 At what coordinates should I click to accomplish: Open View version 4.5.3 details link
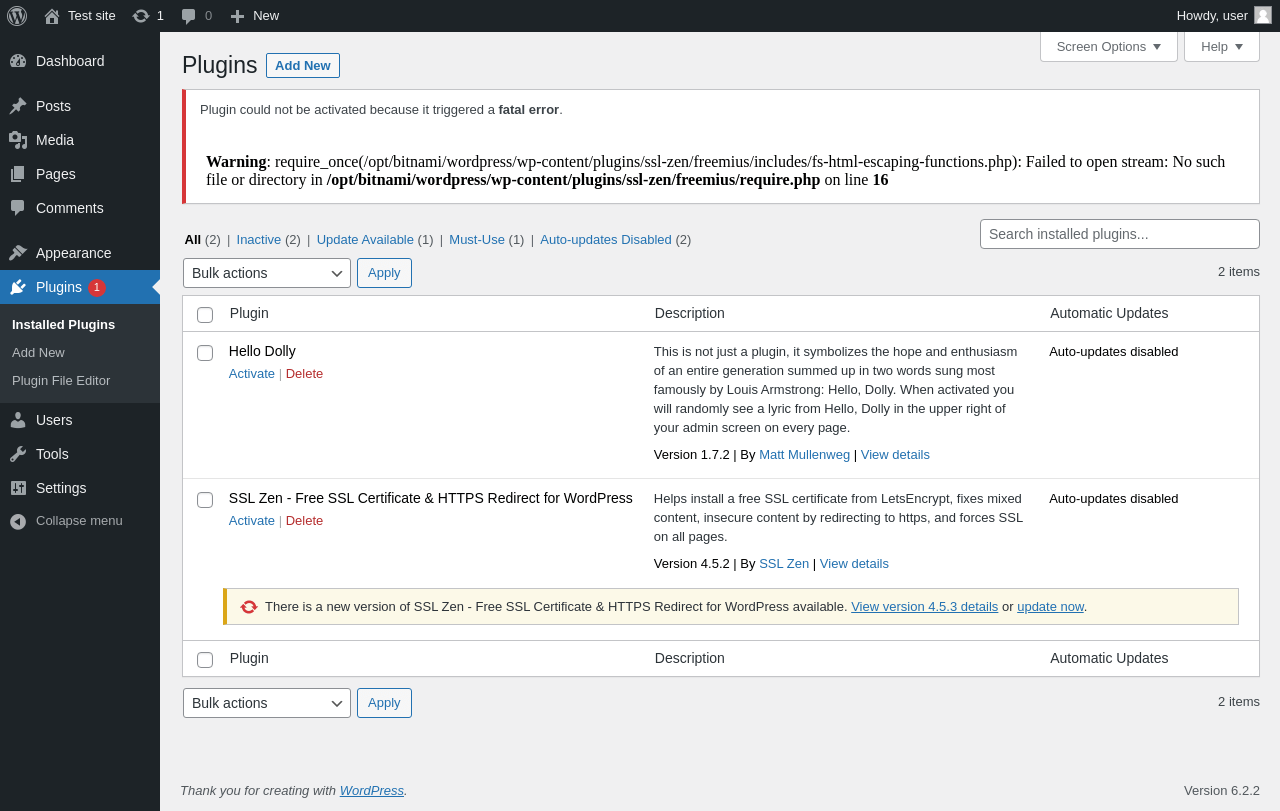[x=924, y=607]
